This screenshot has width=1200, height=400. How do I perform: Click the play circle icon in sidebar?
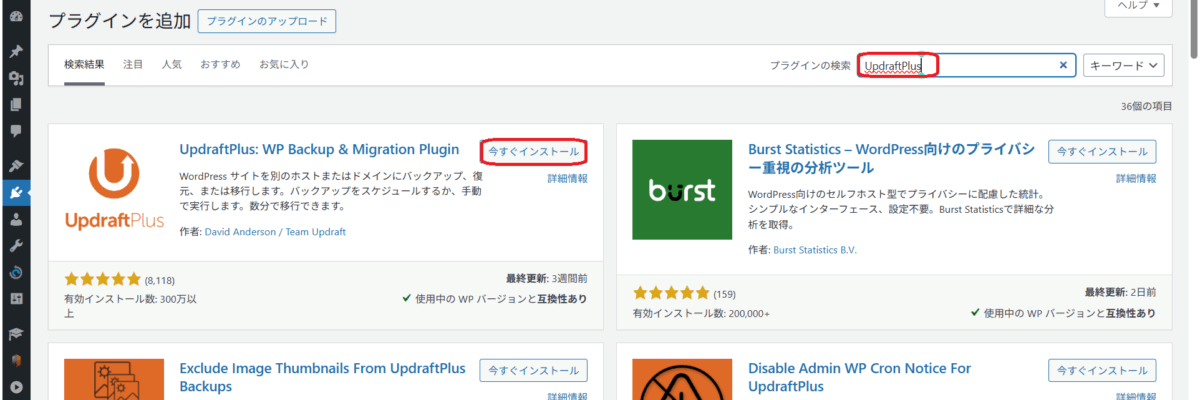[x=15, y=386]
